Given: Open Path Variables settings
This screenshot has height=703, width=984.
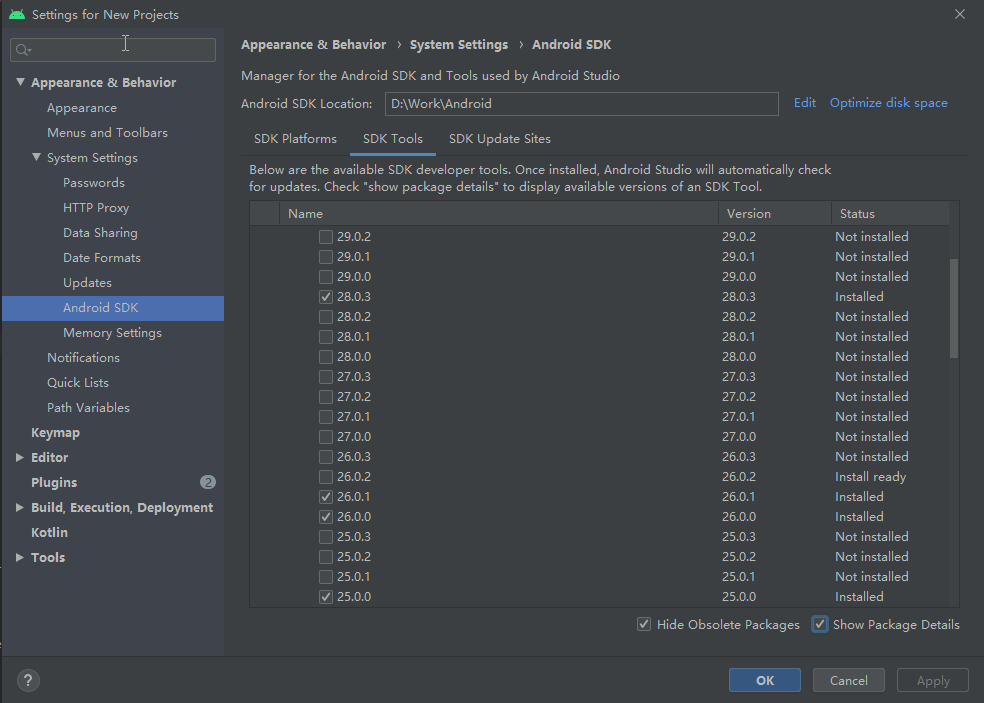Looking at the screenshot, I should [x=88, y=408].
